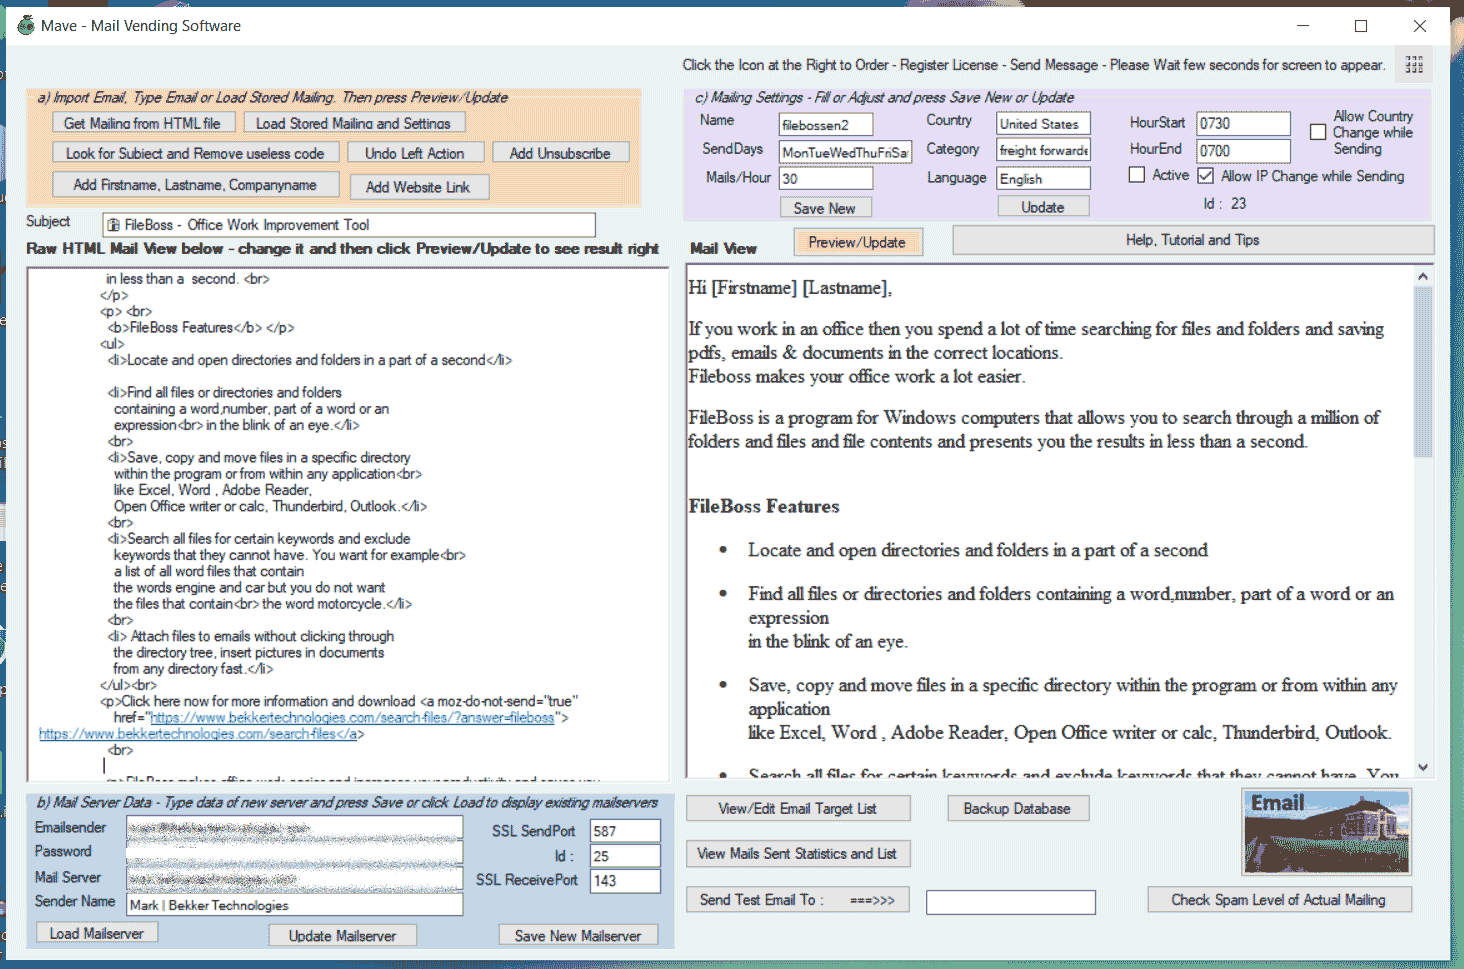The width and height of the screenshot is (1464, 969).
Task: Click the Add Website Link button
Action: point(418,187)
